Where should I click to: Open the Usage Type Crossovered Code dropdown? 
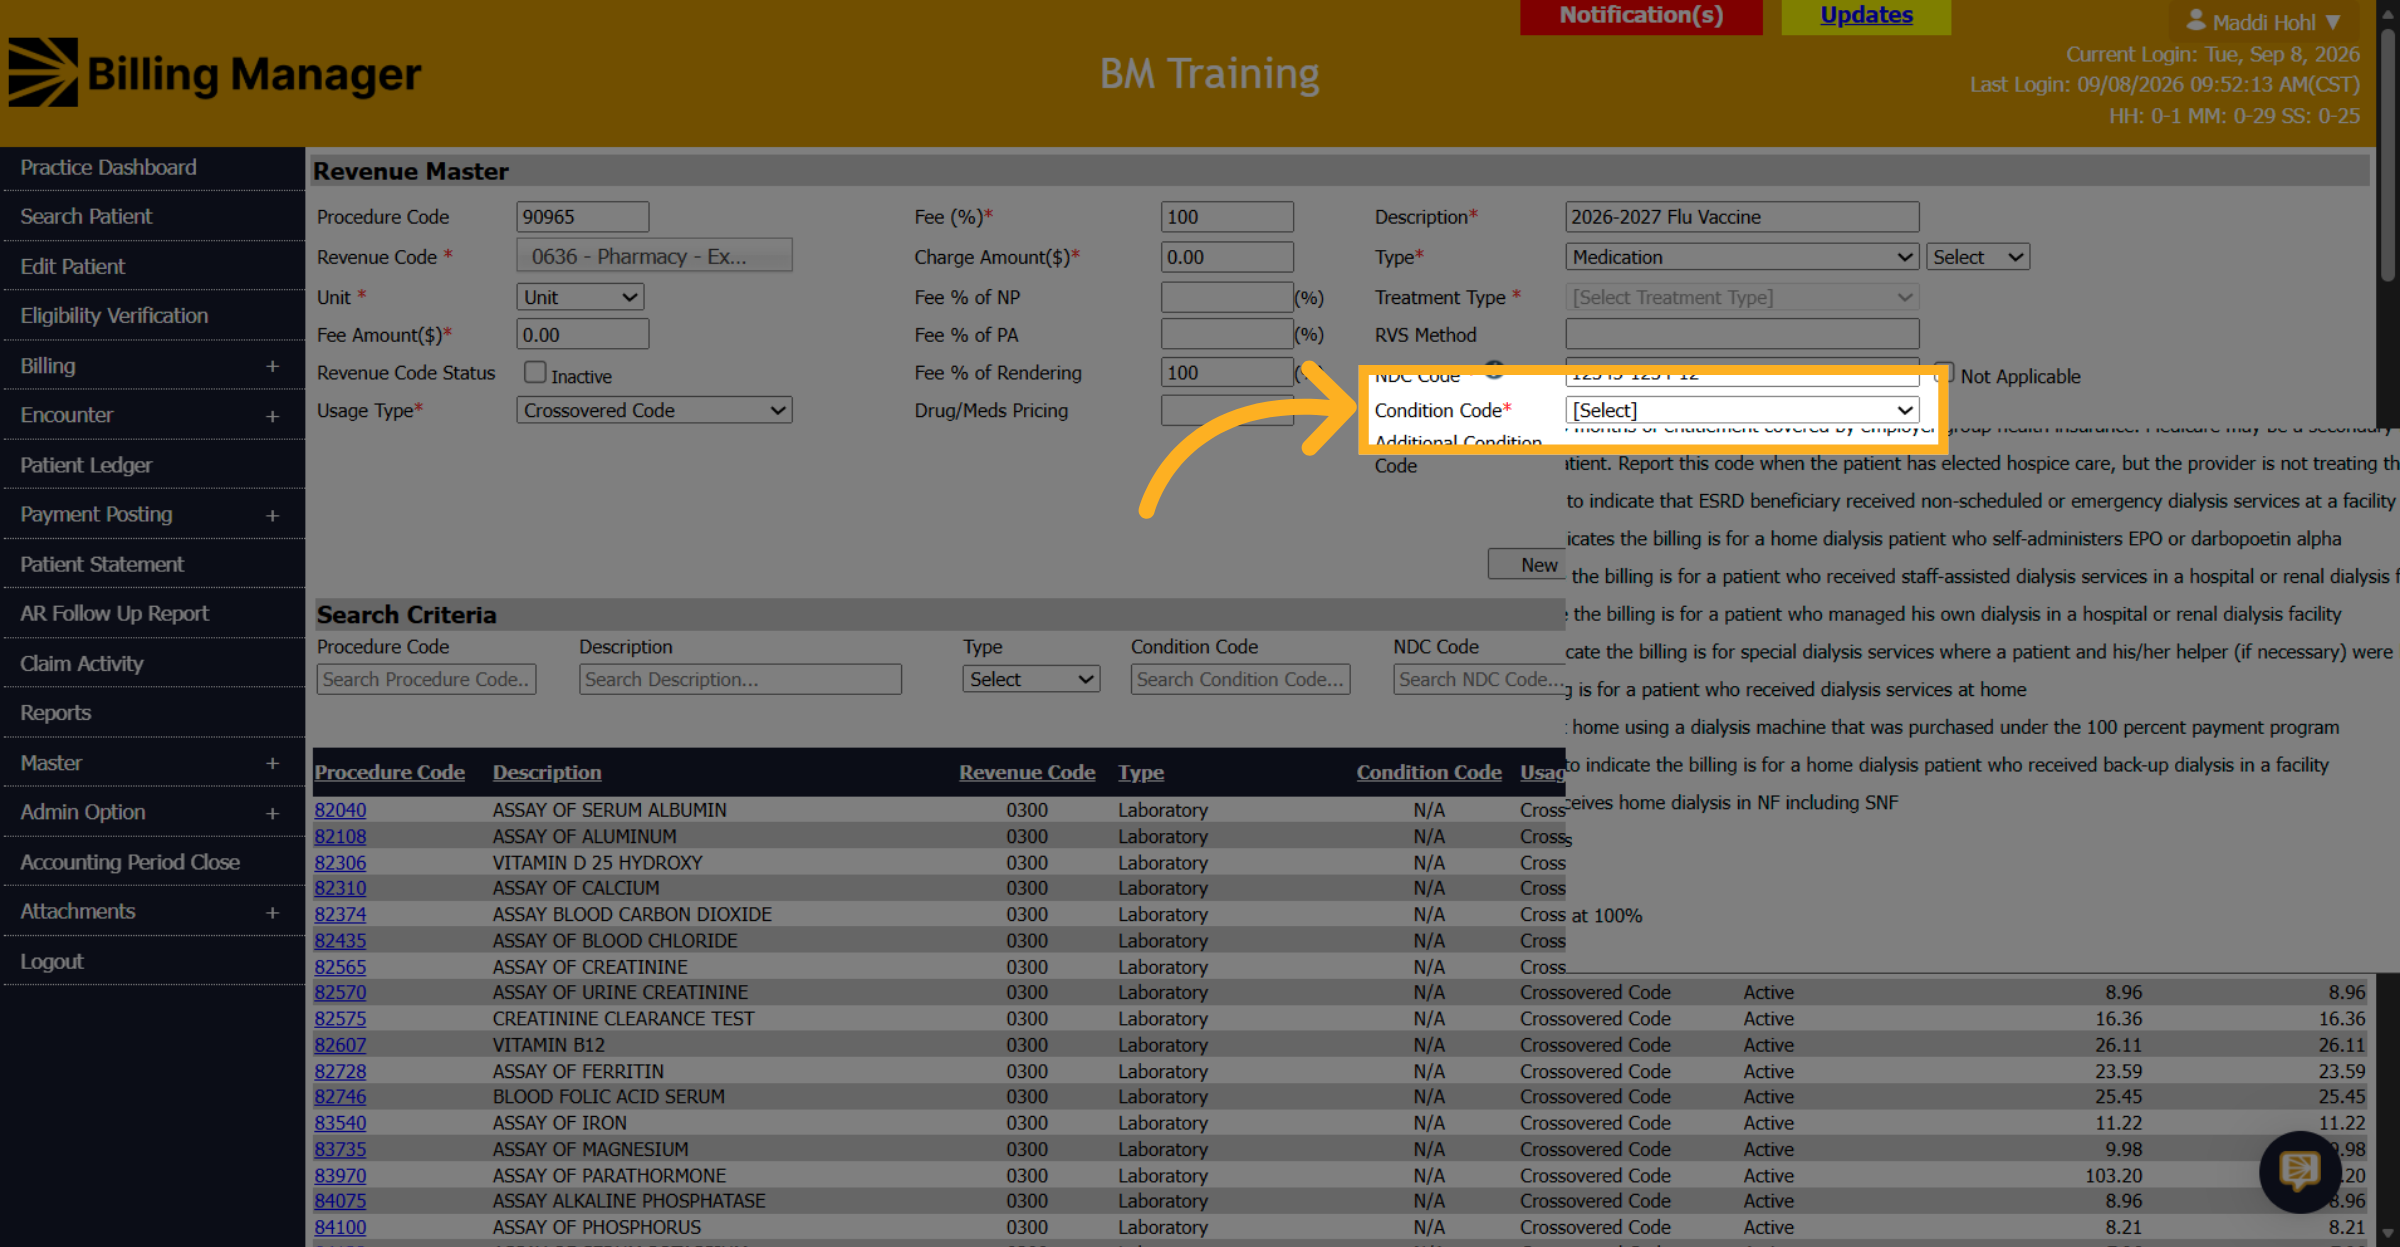[x=654, y=410]
